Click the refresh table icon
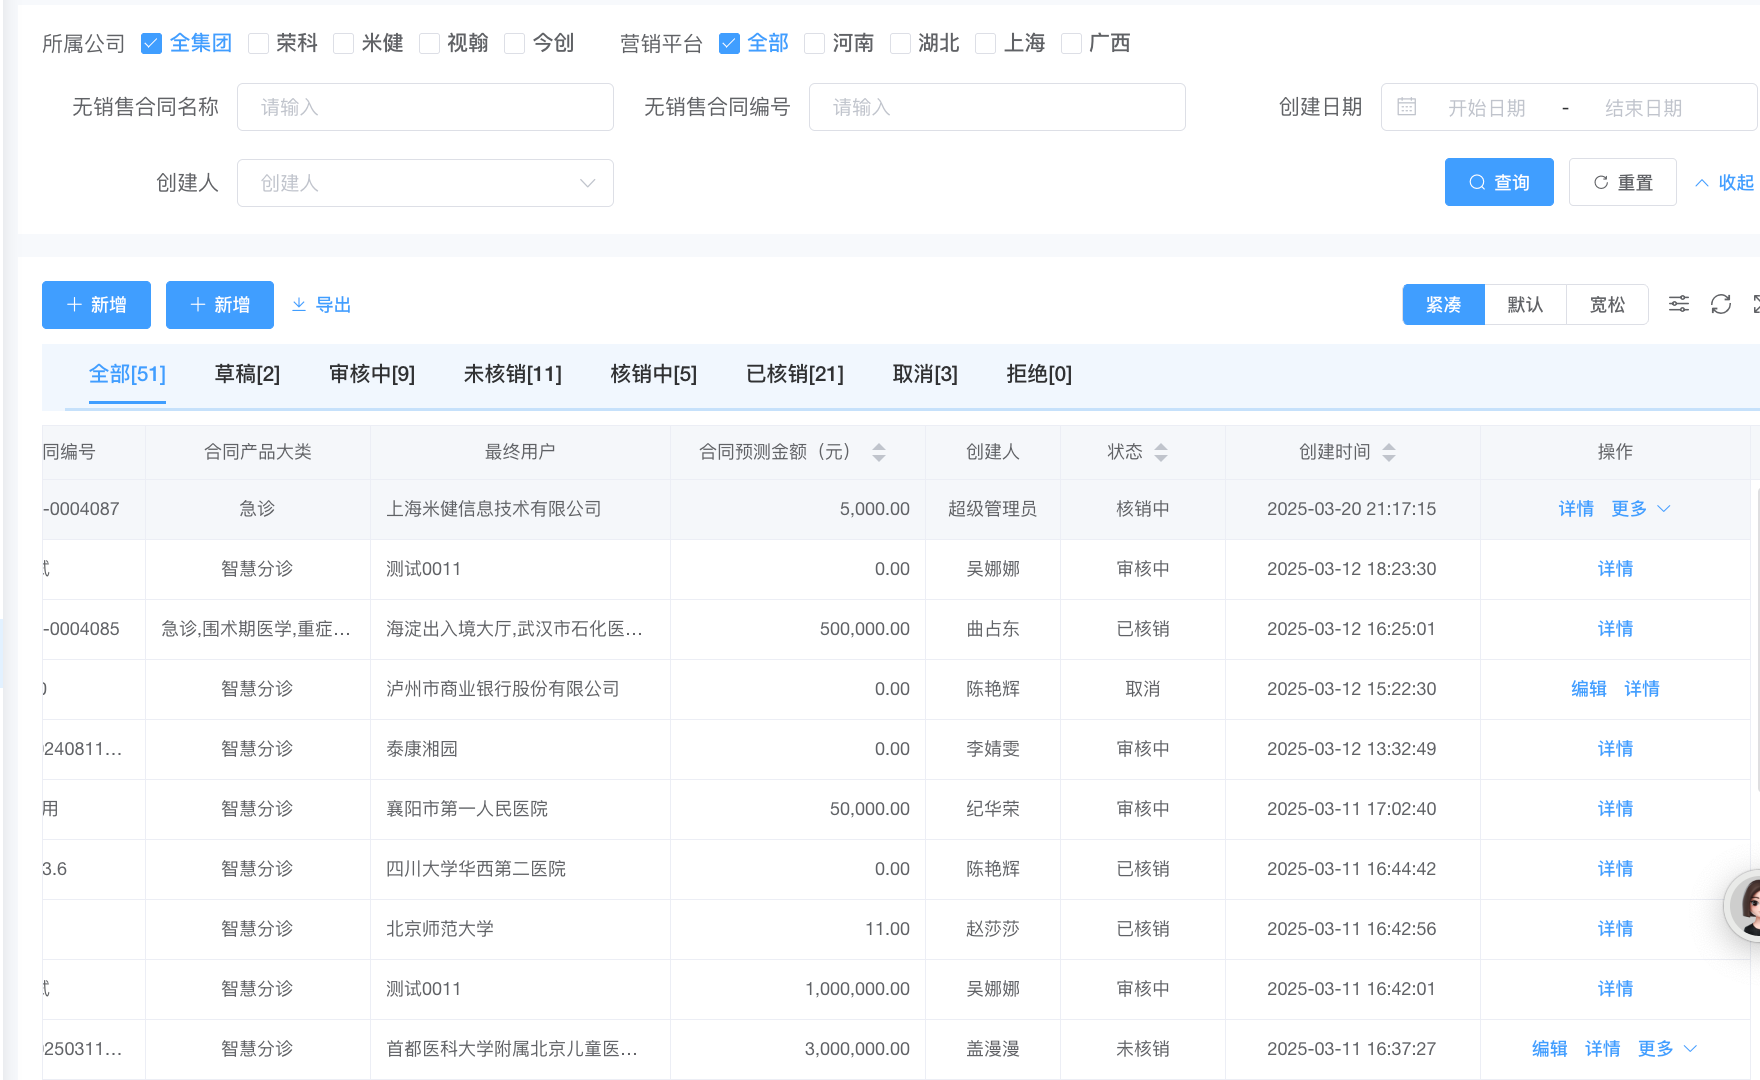Viewport: 1760px width, 1080px height. click(1721, 304)
